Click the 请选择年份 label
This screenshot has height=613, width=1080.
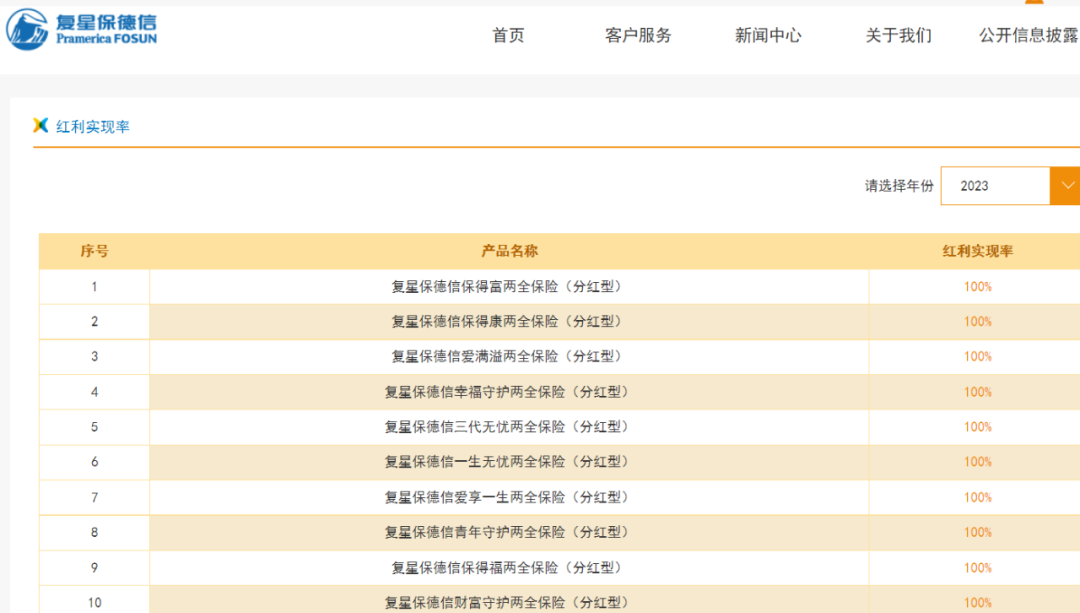tap(899, 186)
